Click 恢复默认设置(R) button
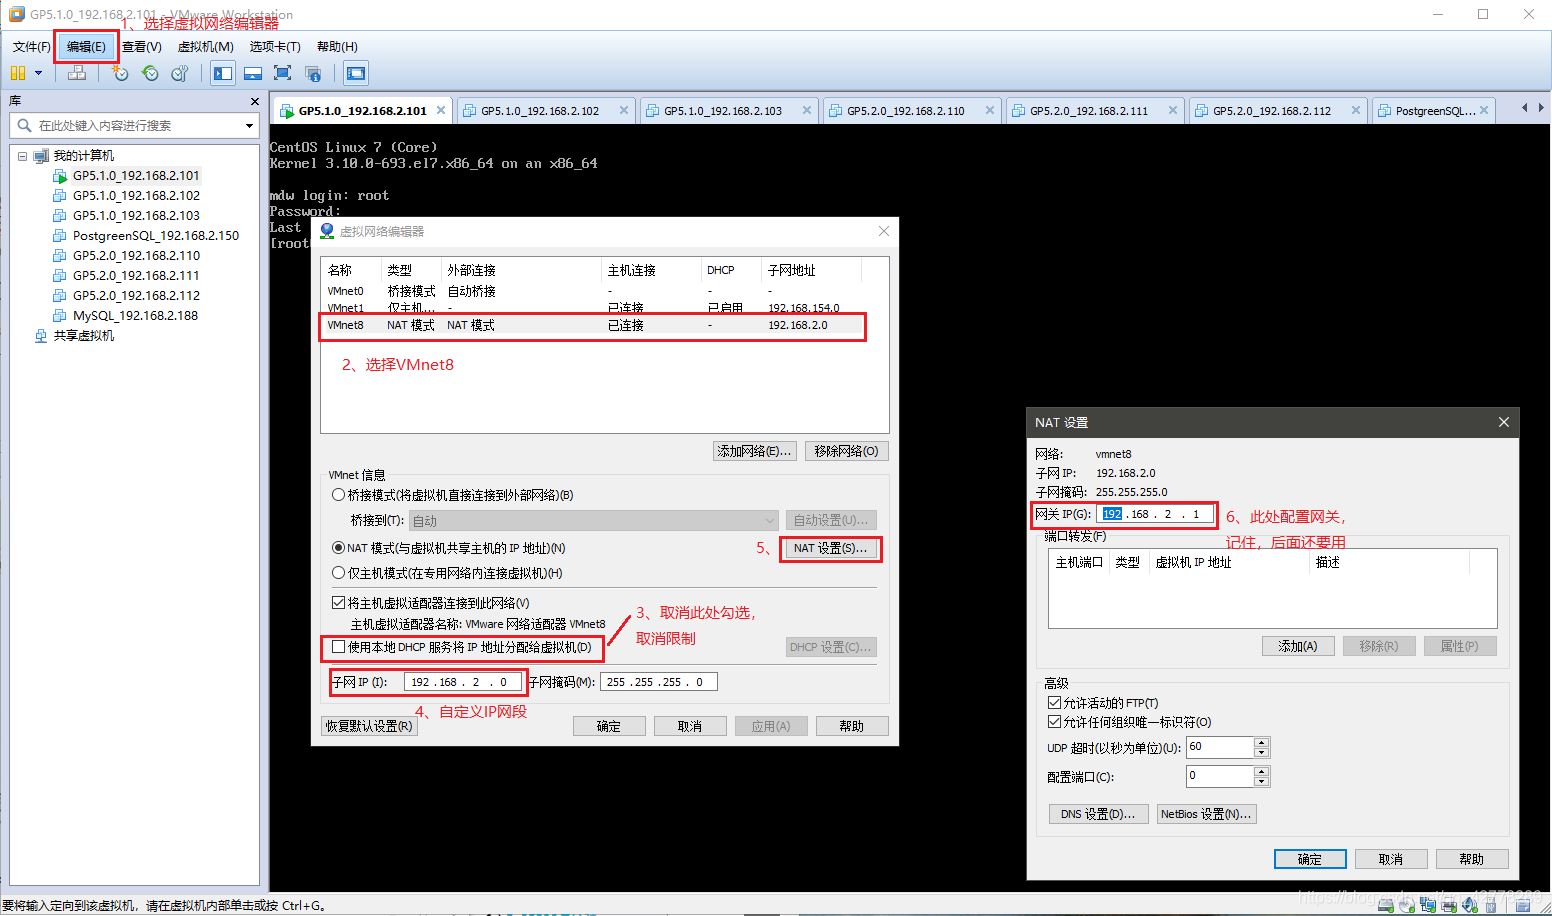This screenshot has width=1552, height=916. point(369,726)
